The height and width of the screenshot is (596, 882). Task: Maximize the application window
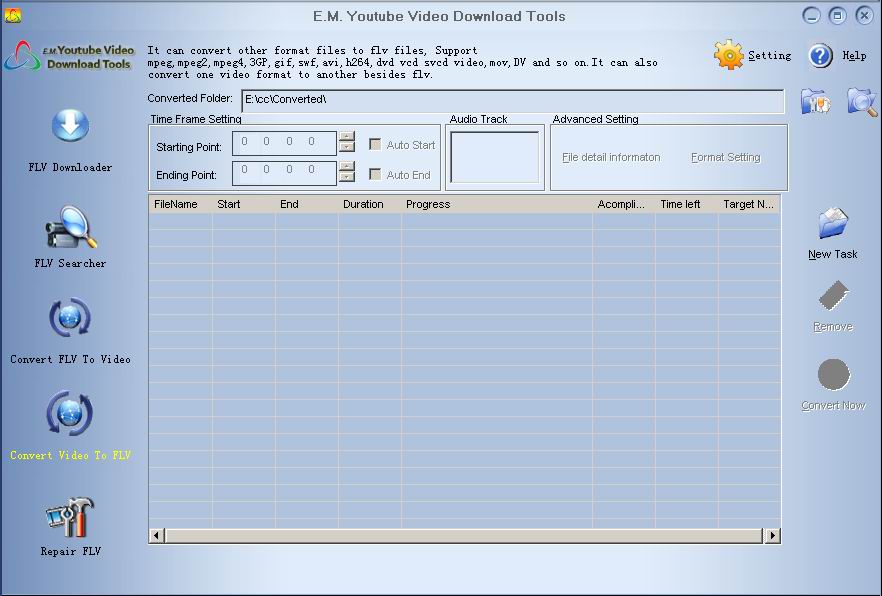838,16
